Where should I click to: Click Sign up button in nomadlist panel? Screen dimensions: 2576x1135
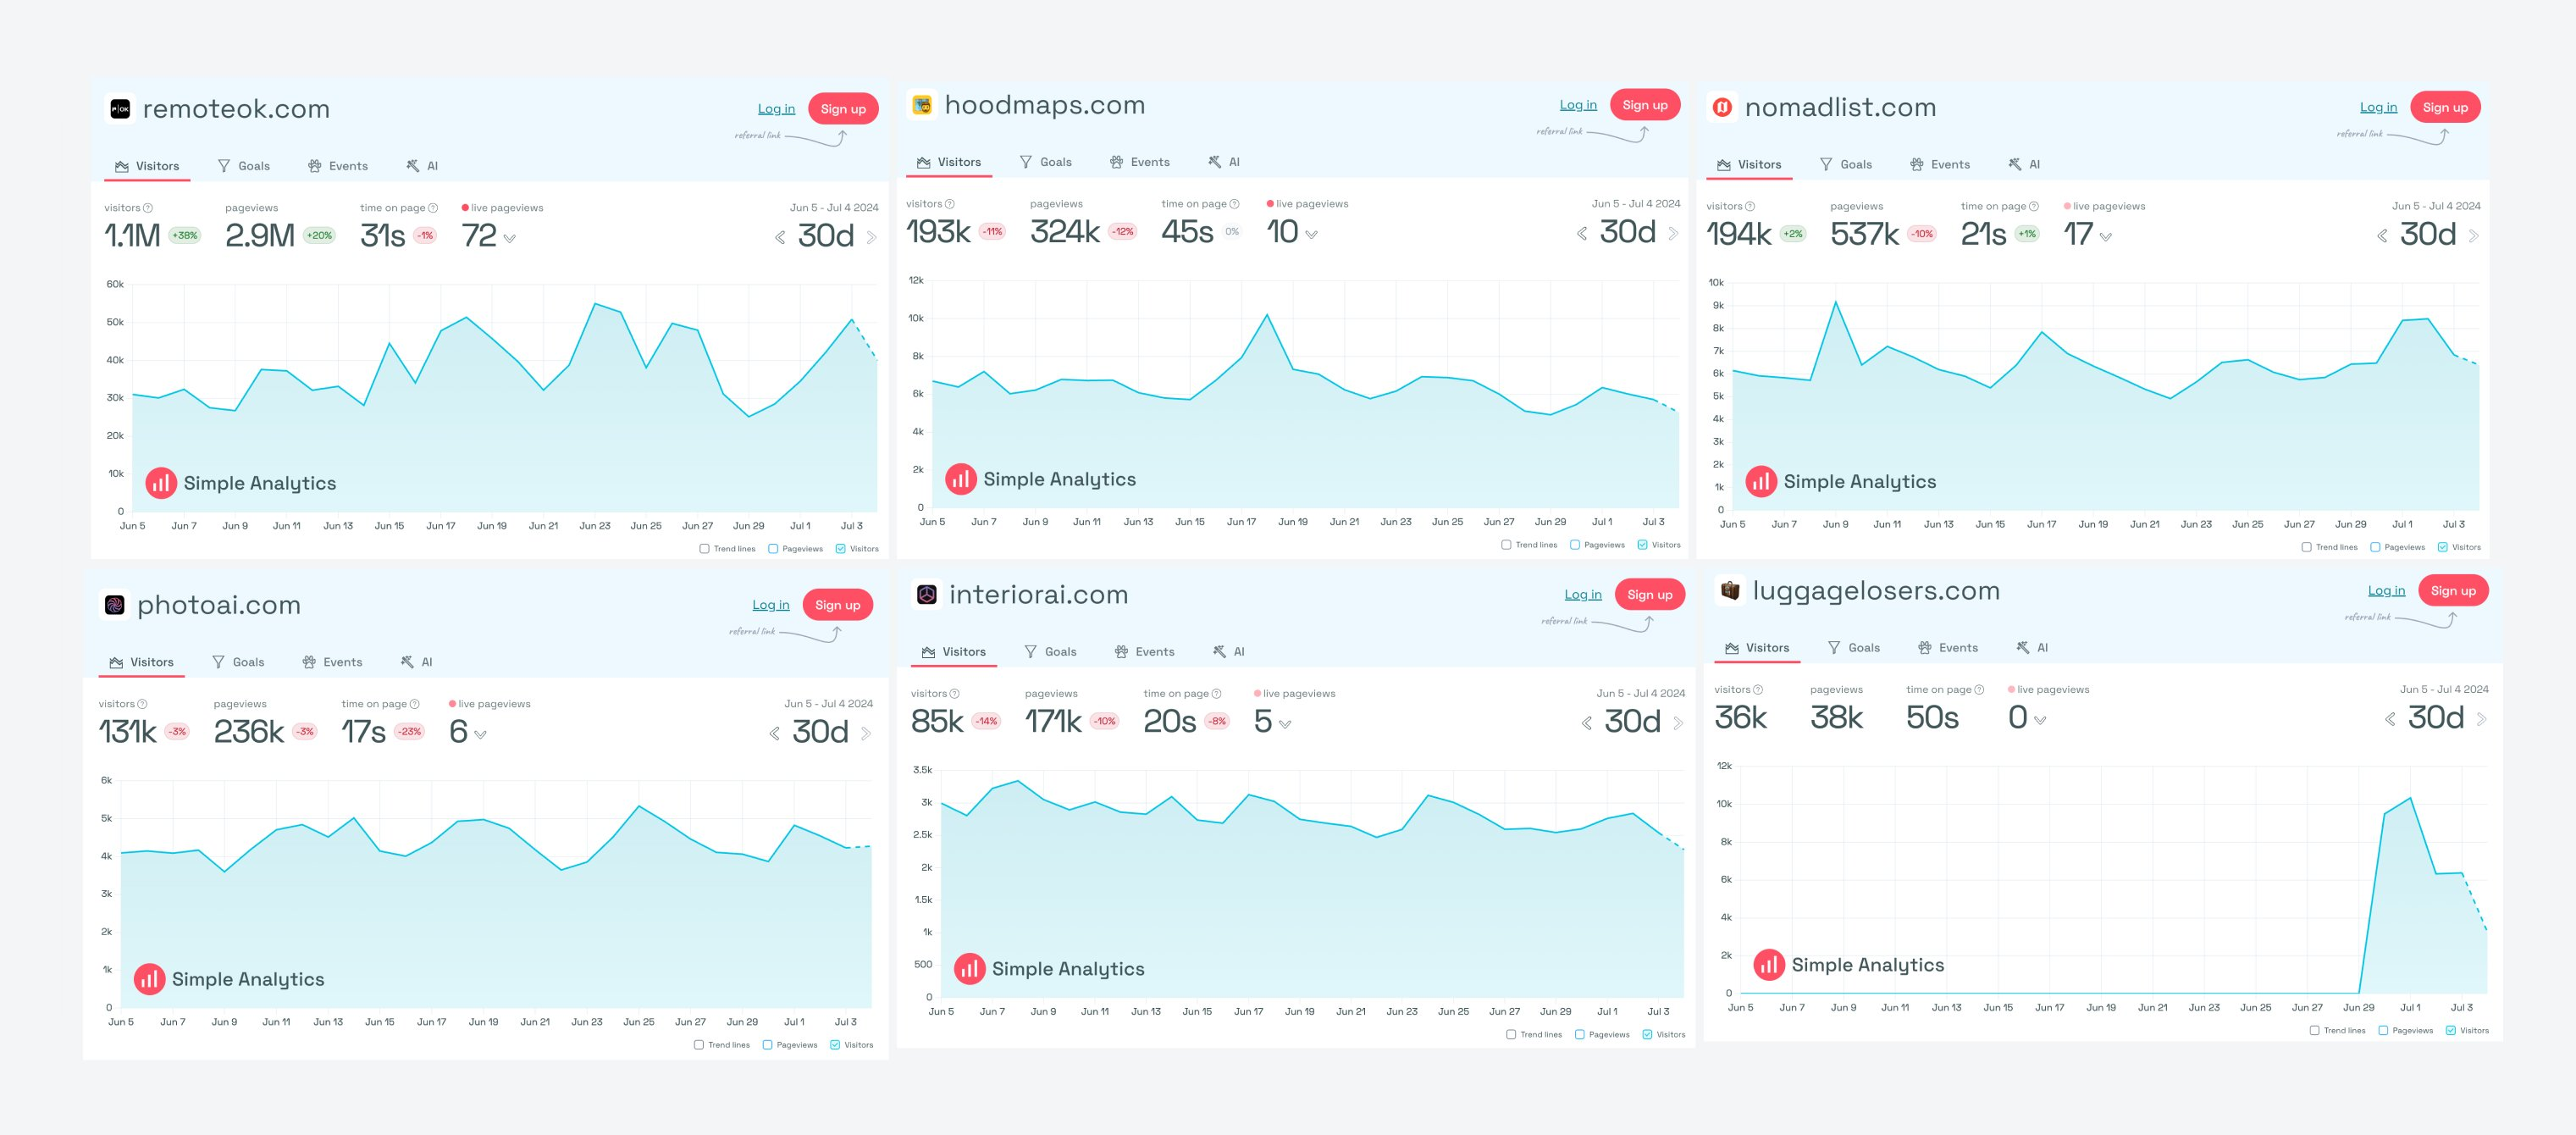(2445, 107)
